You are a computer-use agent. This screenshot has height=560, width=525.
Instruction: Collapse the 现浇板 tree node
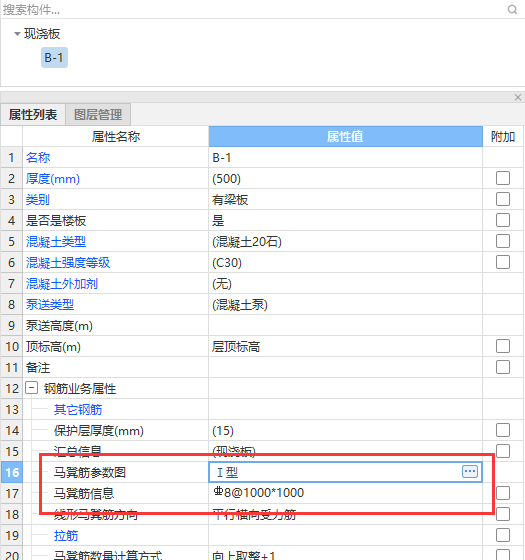click(x=17, y=34)
